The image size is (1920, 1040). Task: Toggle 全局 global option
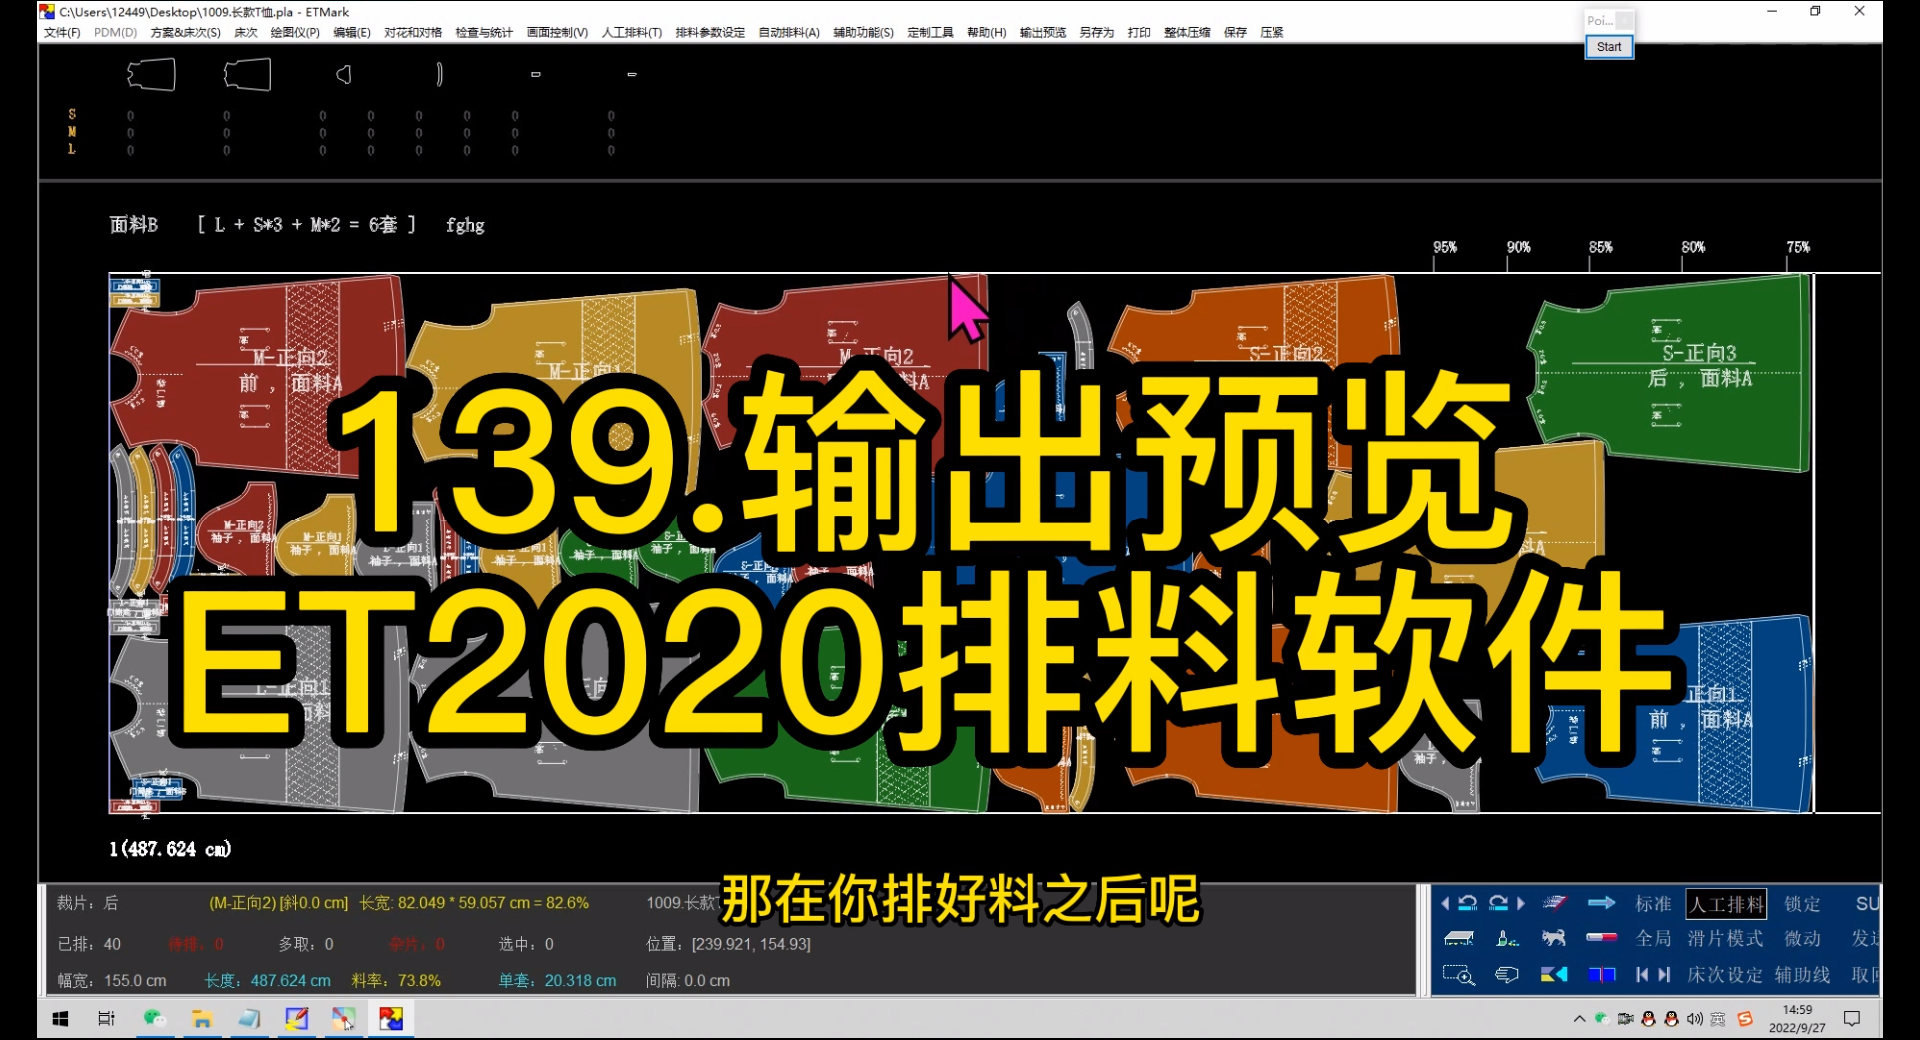pos(1653,938)
